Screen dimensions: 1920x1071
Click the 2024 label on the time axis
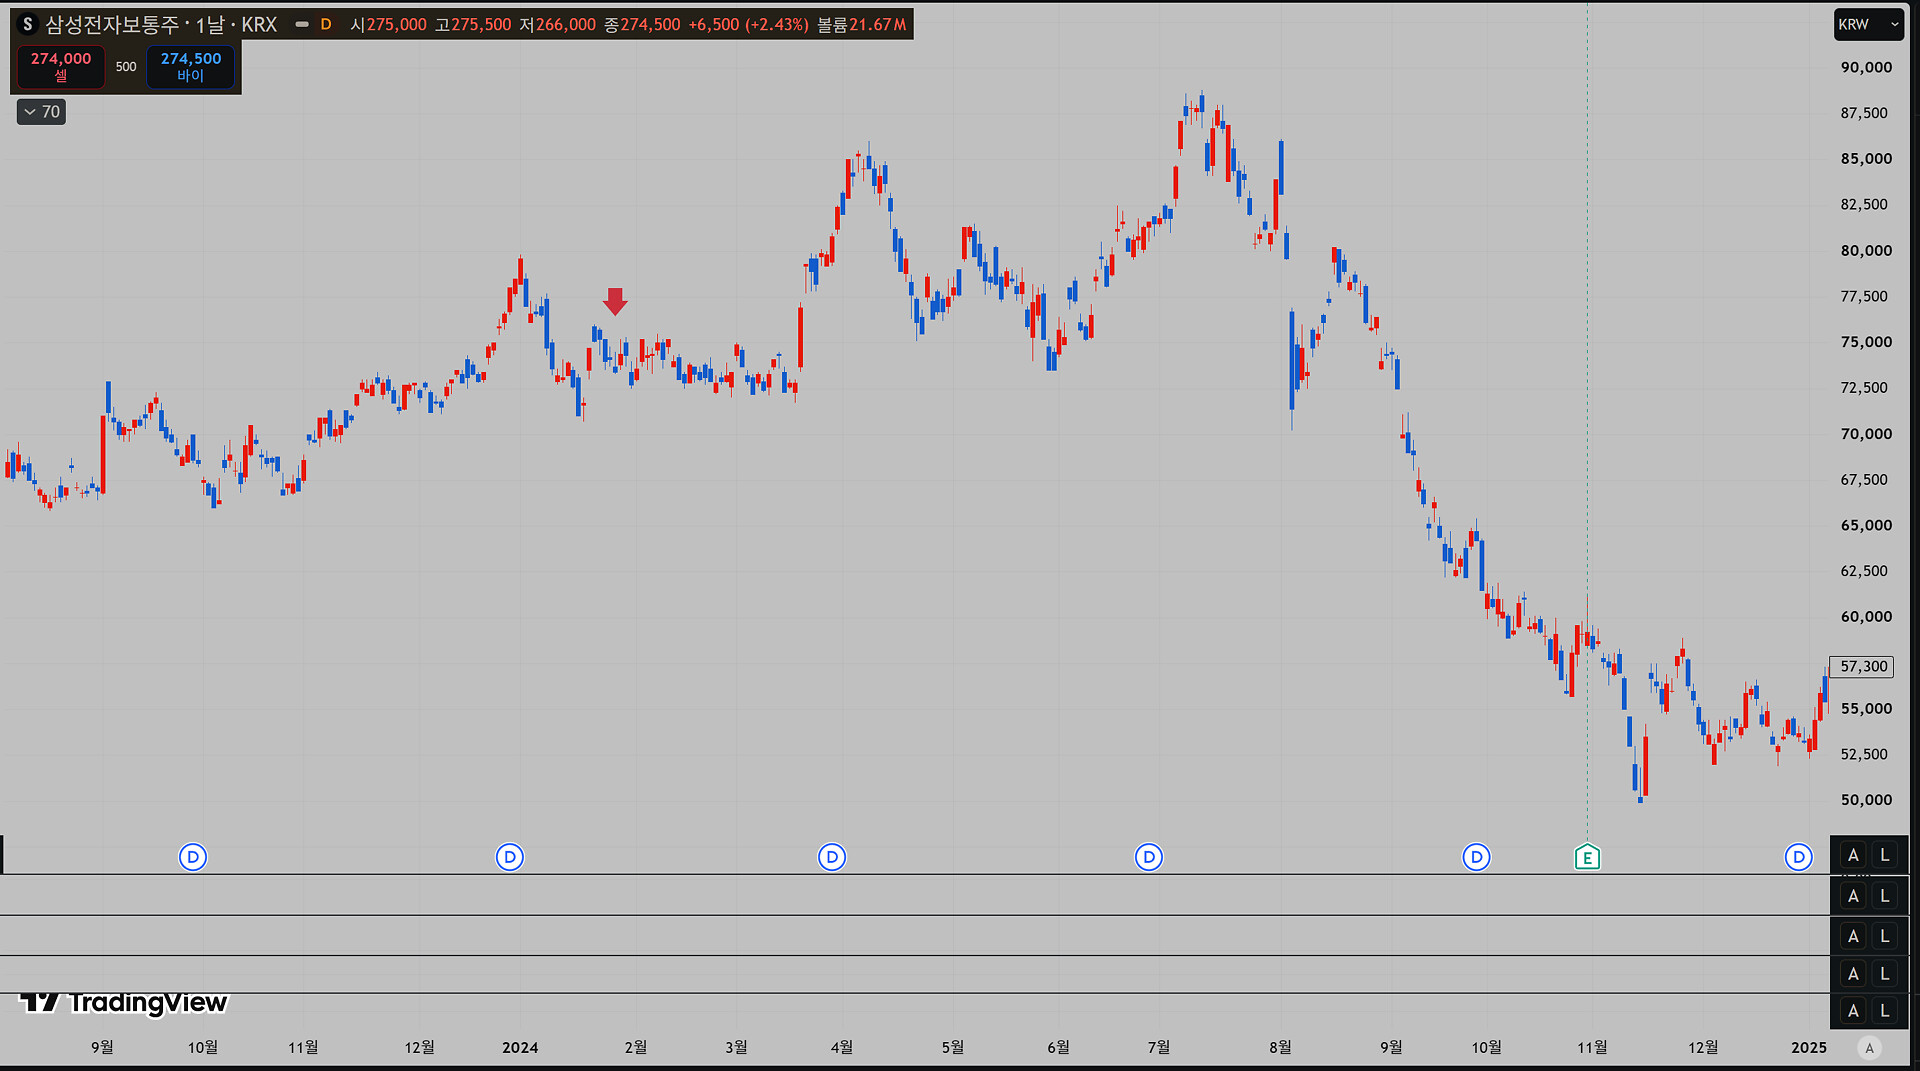[520, 1047]
